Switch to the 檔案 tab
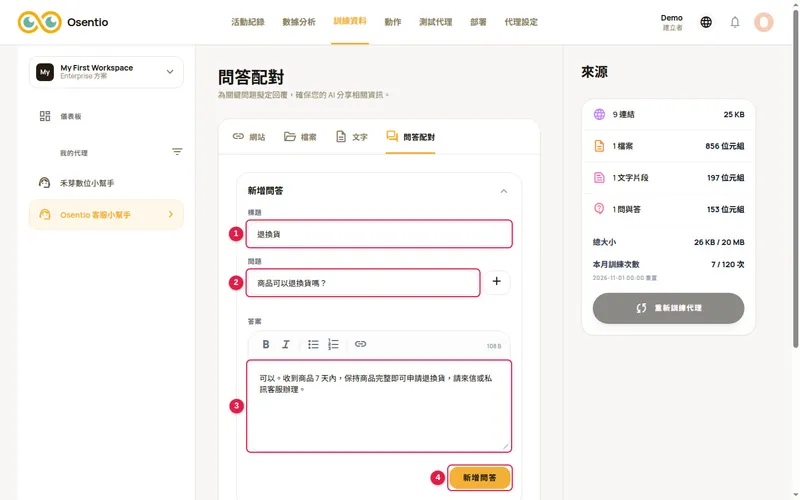Screen dimensions: 800x500 [x=300, y=137]
